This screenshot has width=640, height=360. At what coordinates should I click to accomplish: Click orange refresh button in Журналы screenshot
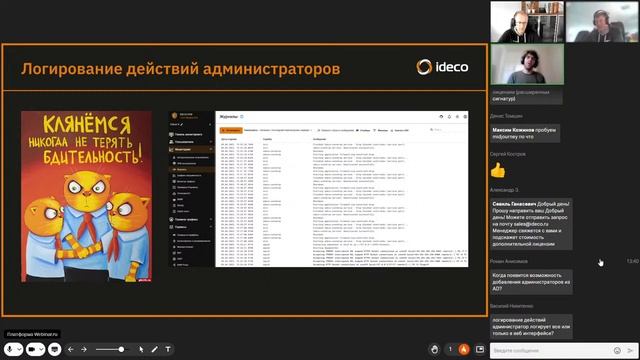coord(231,130)
